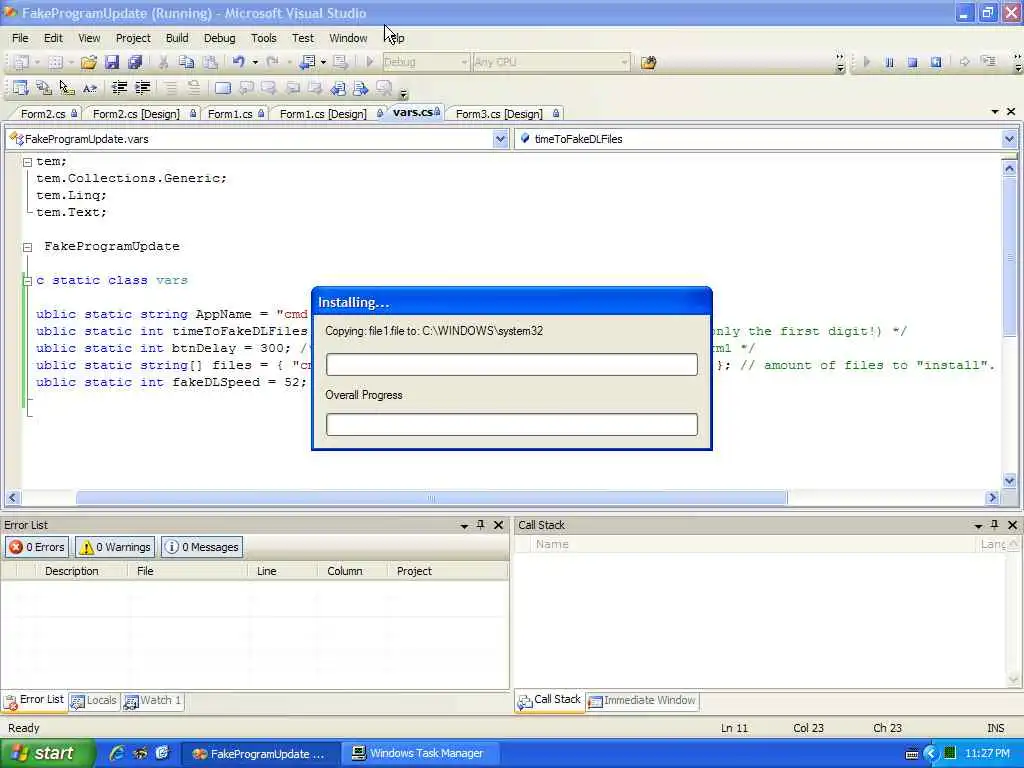Image resolution: width=1024 pixels, height=768 pixels.
Task: Click the Previous Bookmark in Folder icon
Action: 338,88
